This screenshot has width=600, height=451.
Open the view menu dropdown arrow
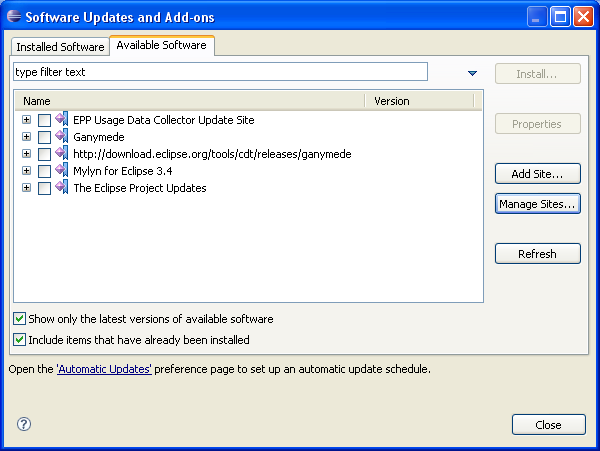472,73
